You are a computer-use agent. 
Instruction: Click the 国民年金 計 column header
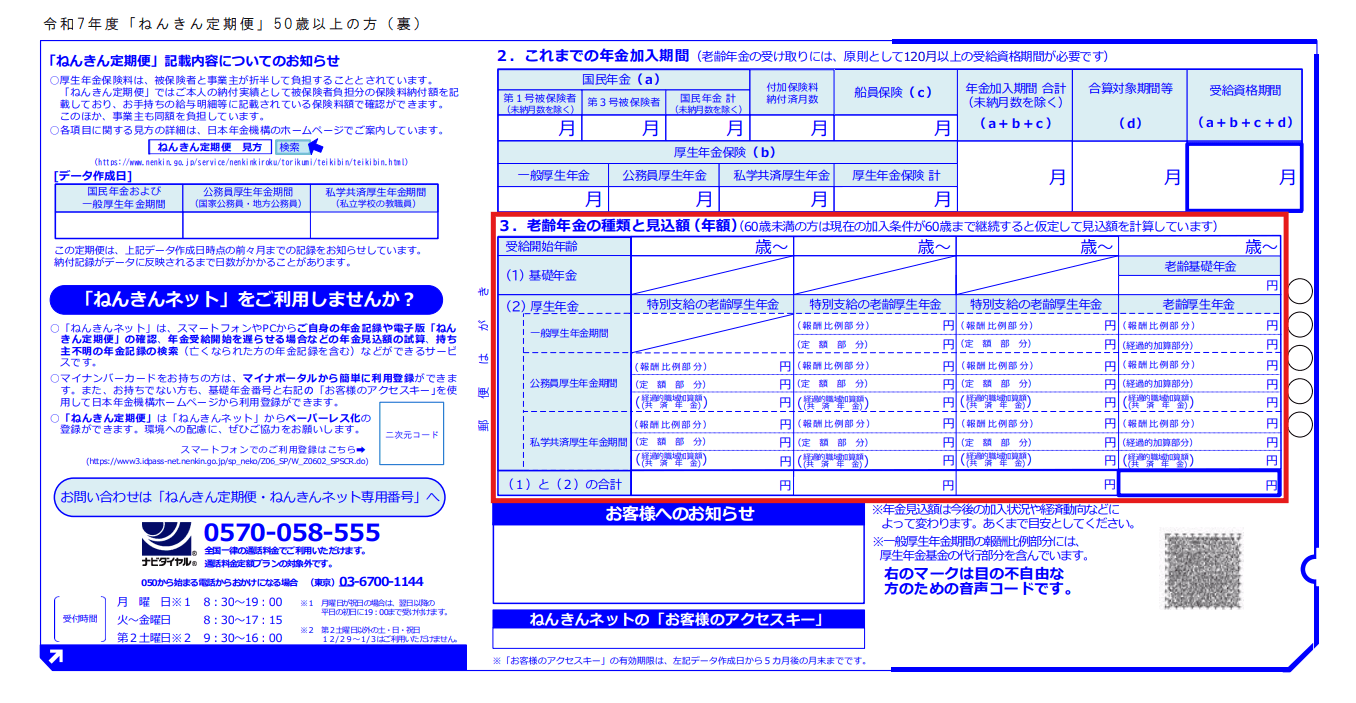[706, 104]
